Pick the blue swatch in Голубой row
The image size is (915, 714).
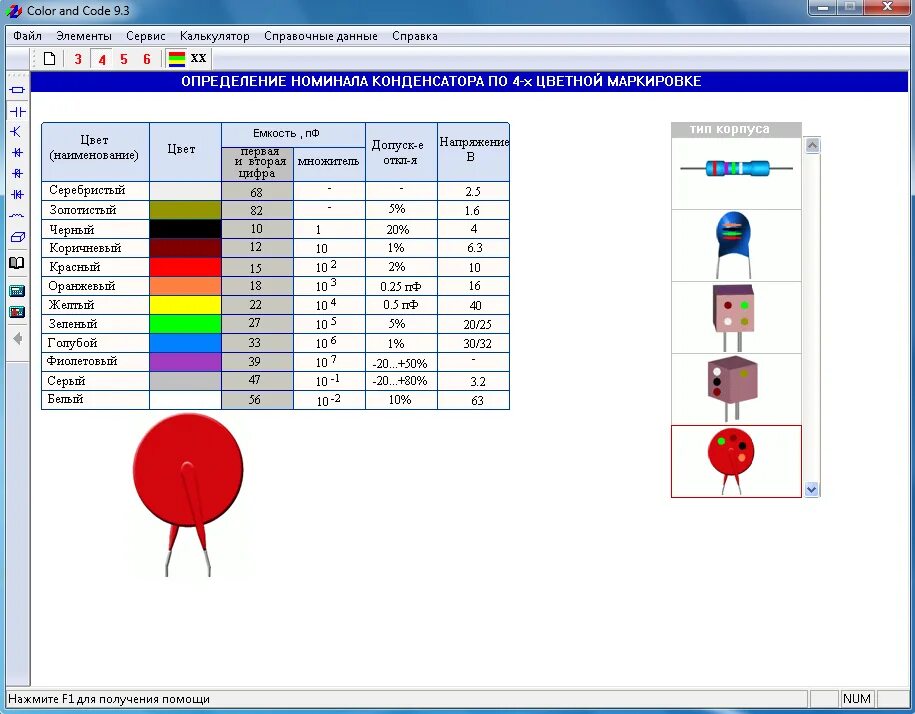186,342
